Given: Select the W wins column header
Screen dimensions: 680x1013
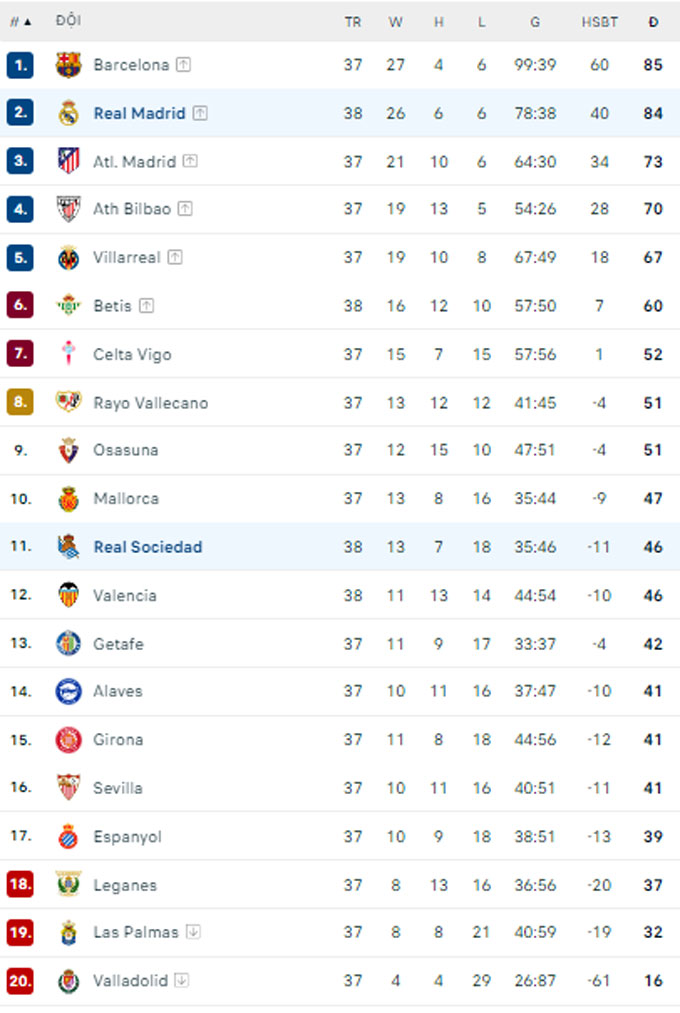Looking at the screenshot, I should point(396,22).
